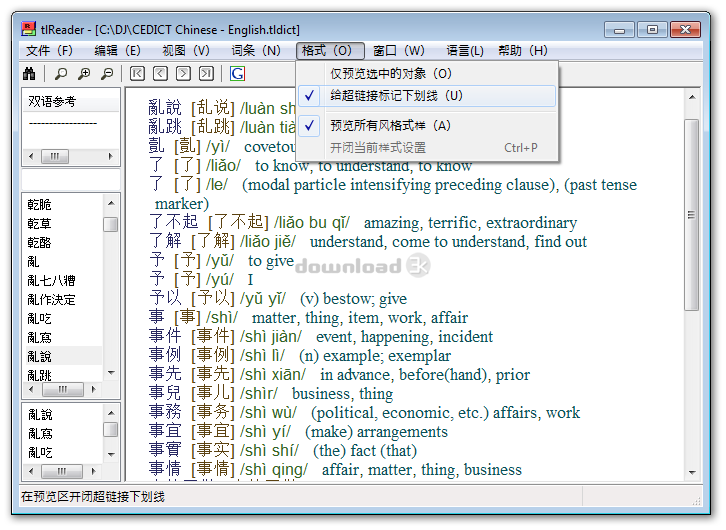Select 仅预览选中的对象 (O) menu entry
726x530 pixels.
(427, 74)
